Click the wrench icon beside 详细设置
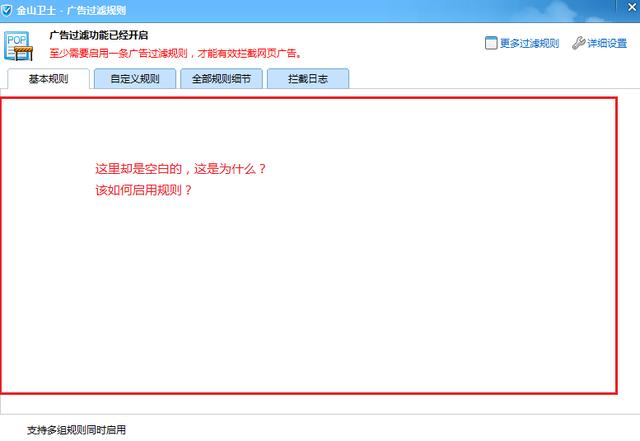This screenshot has width=640, height=441. point(578,43)
